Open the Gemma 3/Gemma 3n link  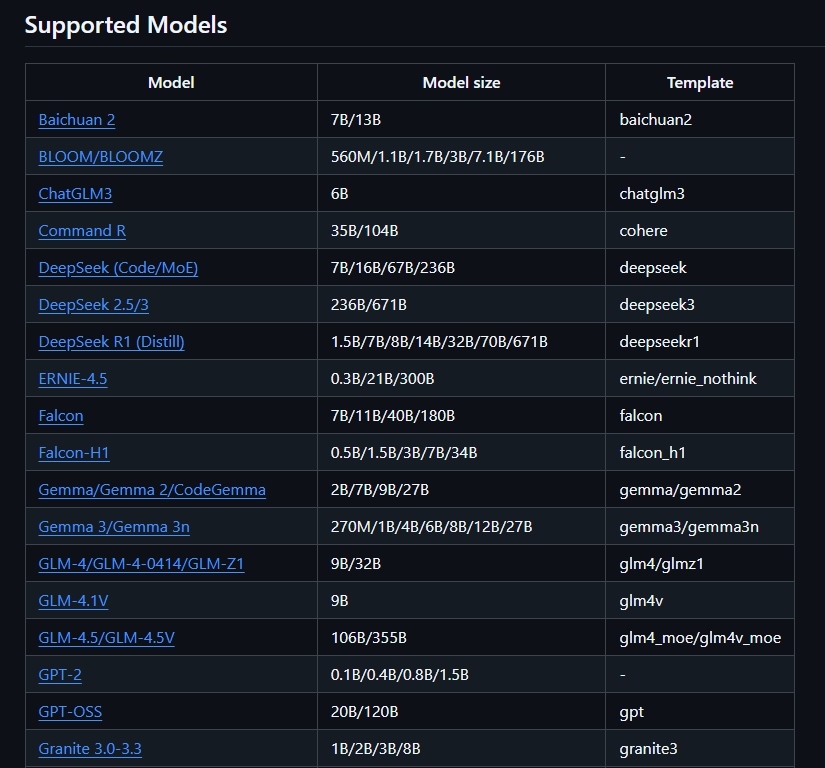(x=114, y=527)
